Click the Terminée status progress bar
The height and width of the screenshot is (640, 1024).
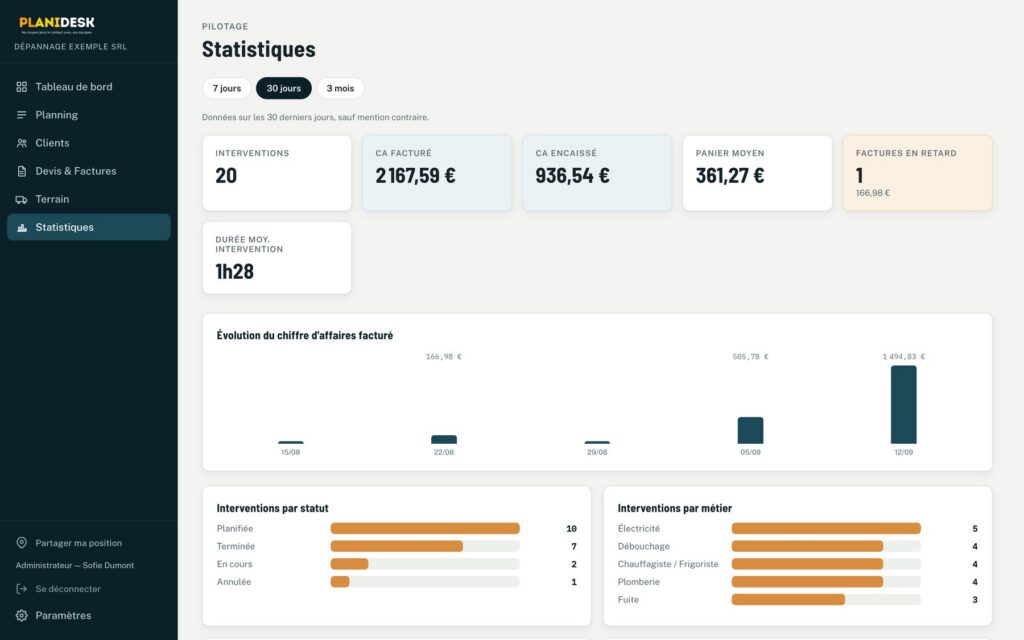coord(425,546)
